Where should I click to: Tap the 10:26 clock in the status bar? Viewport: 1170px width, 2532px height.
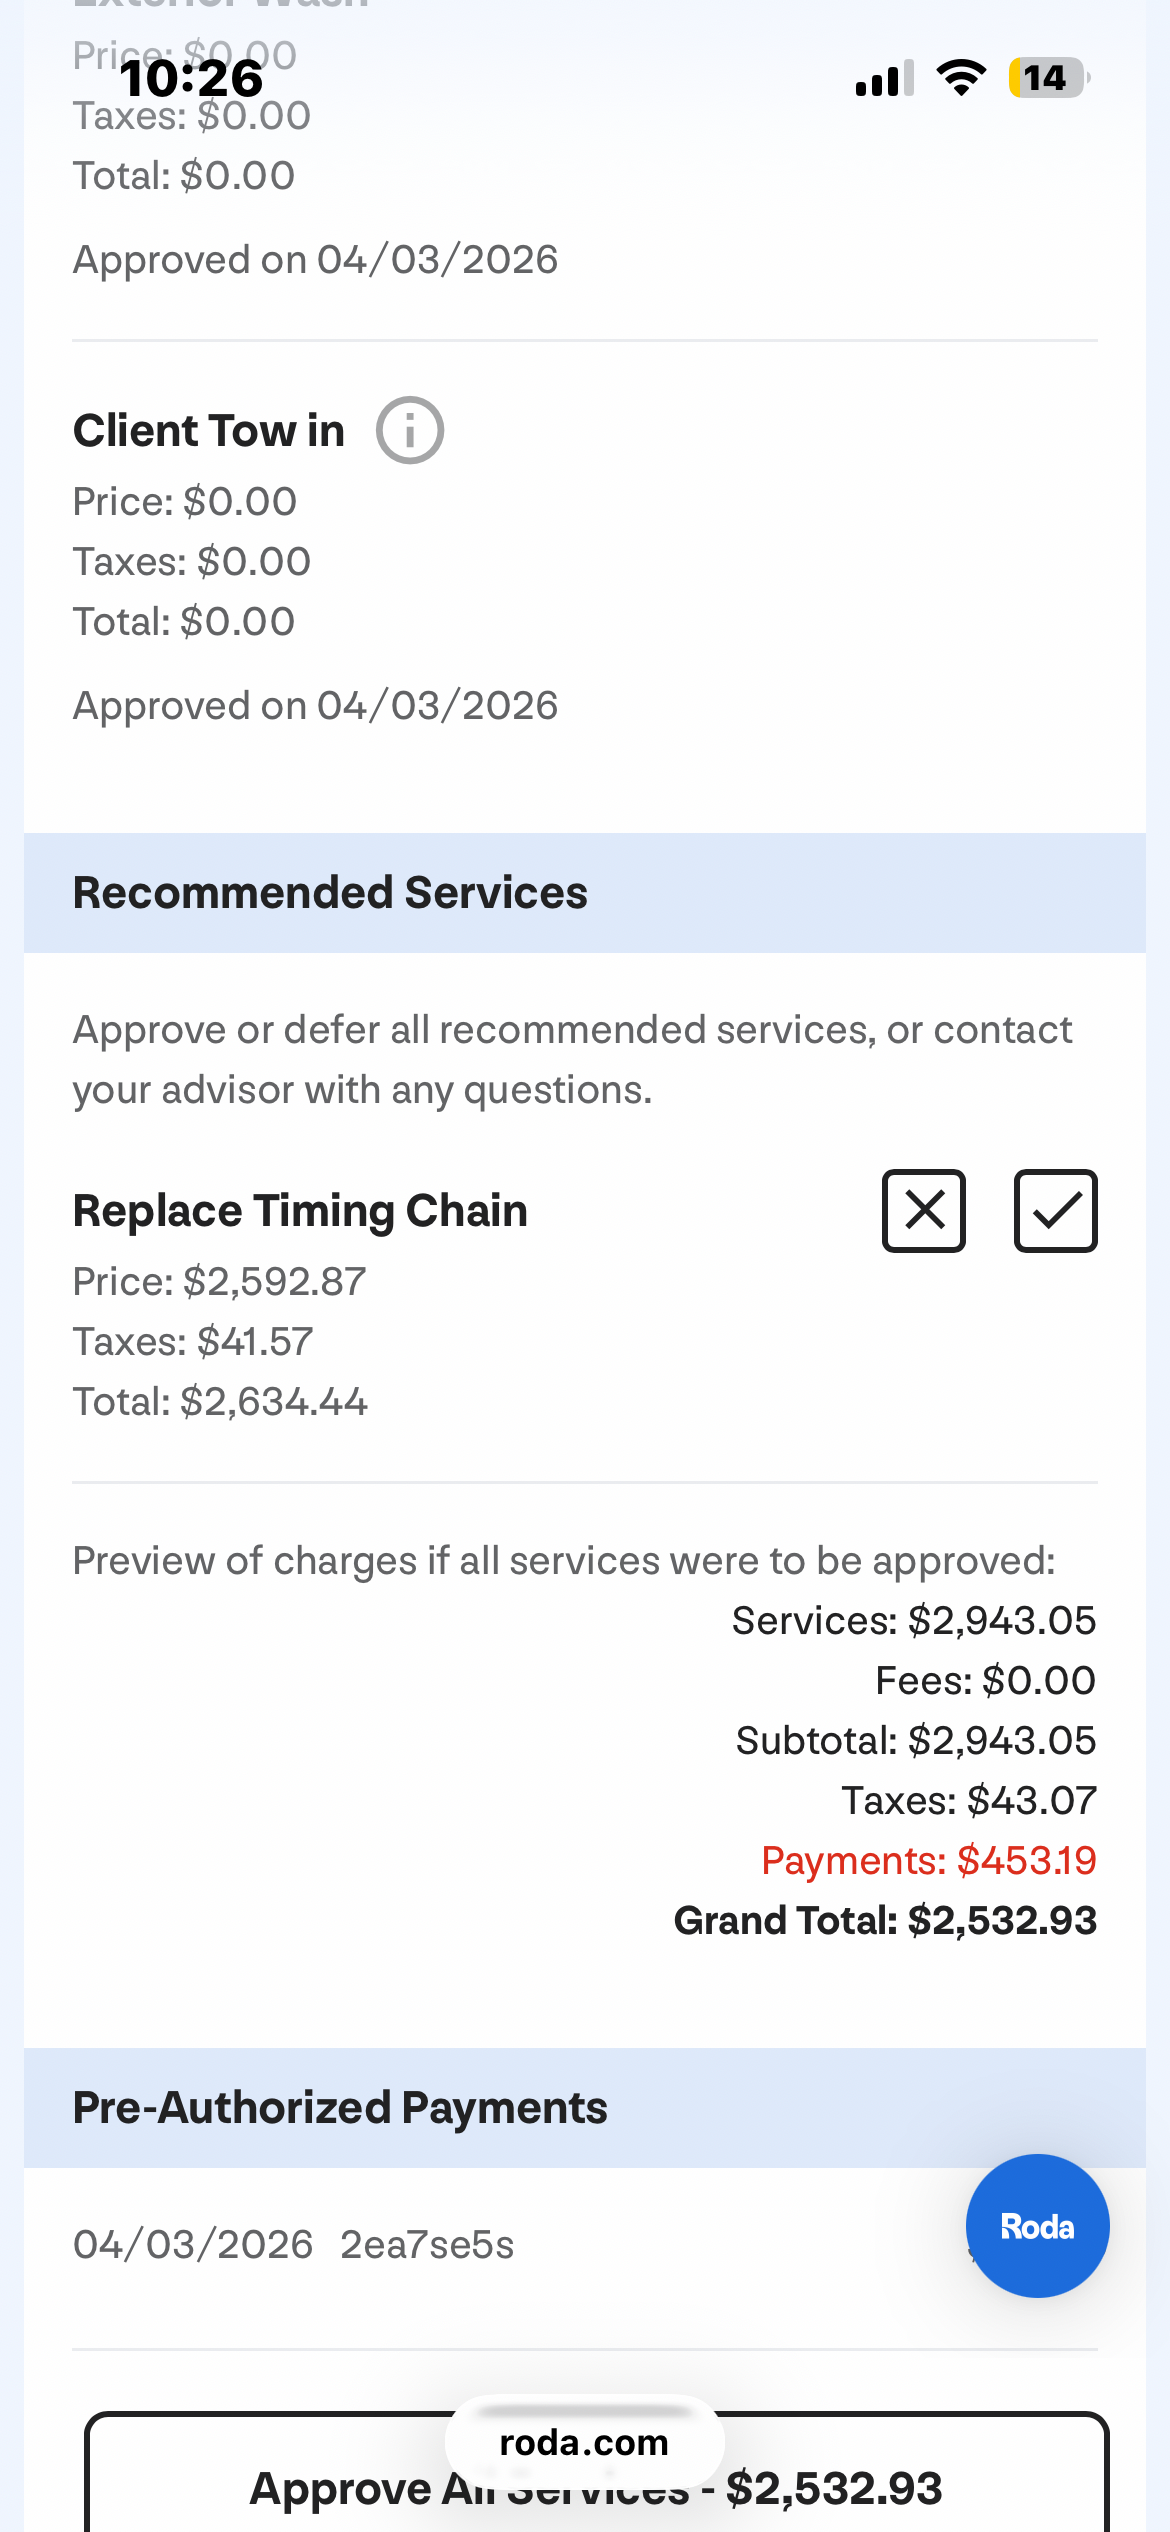(x=191, y=78)
